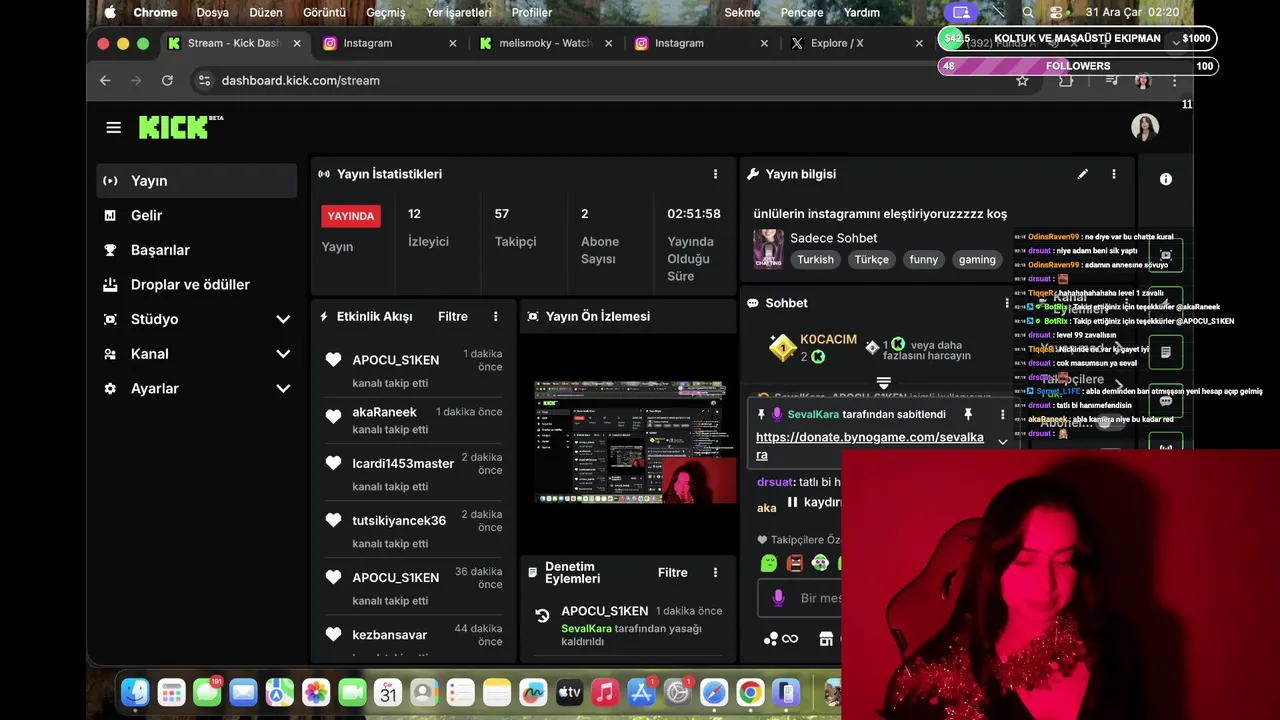Open pinned message three-dot menu

click(x=1003, y=414)
